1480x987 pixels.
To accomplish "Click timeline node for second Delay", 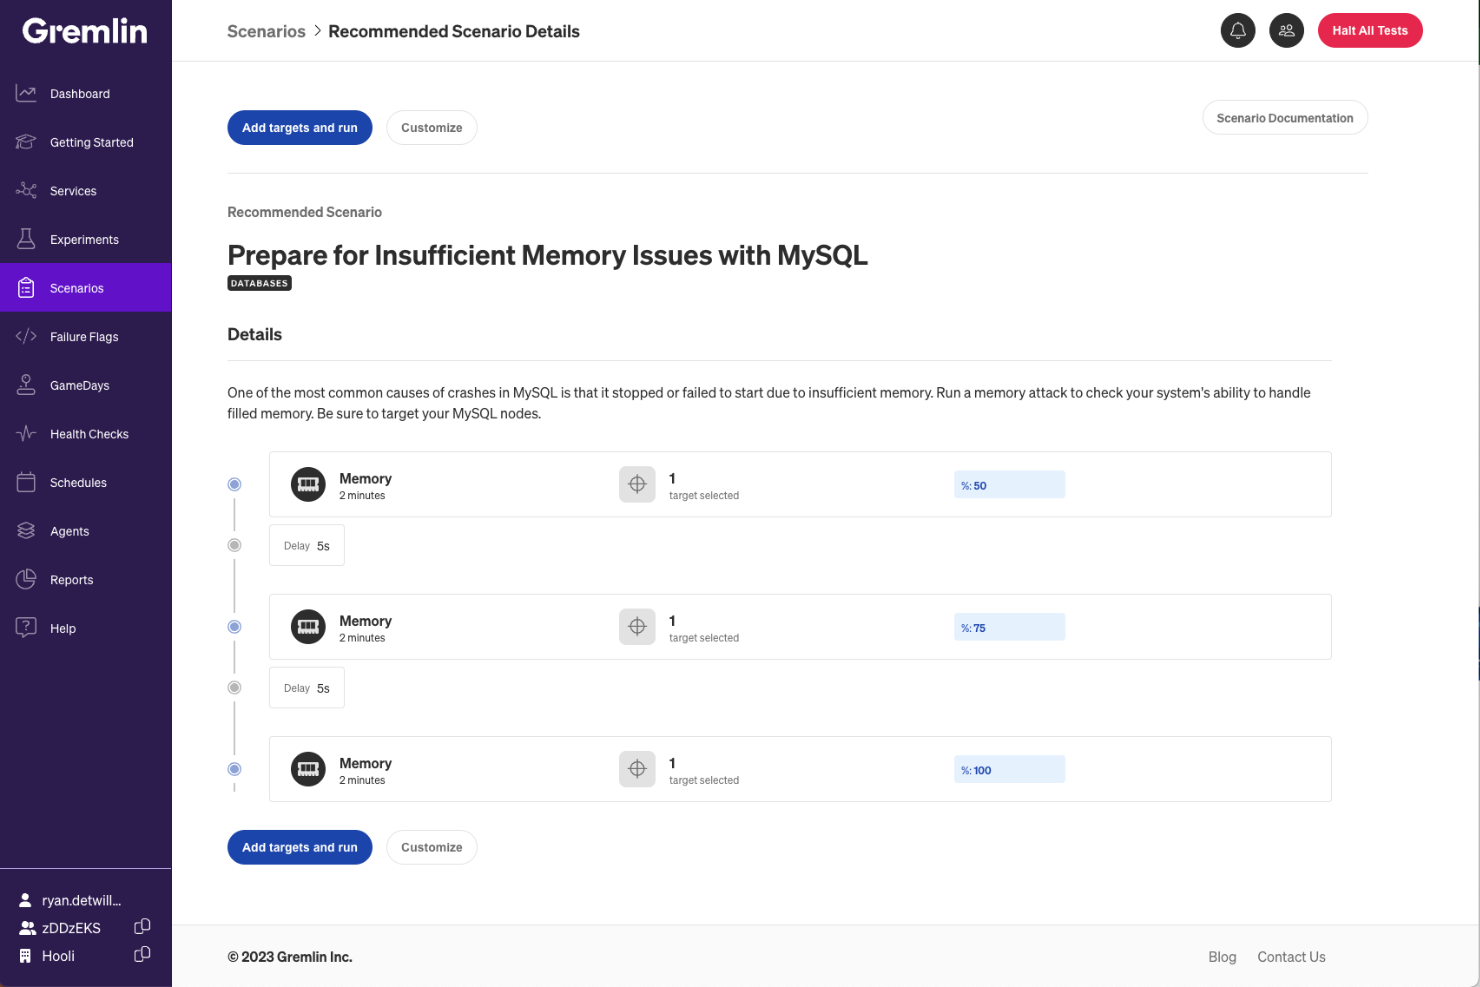I will pyautogui.click(x=234, y=687).
